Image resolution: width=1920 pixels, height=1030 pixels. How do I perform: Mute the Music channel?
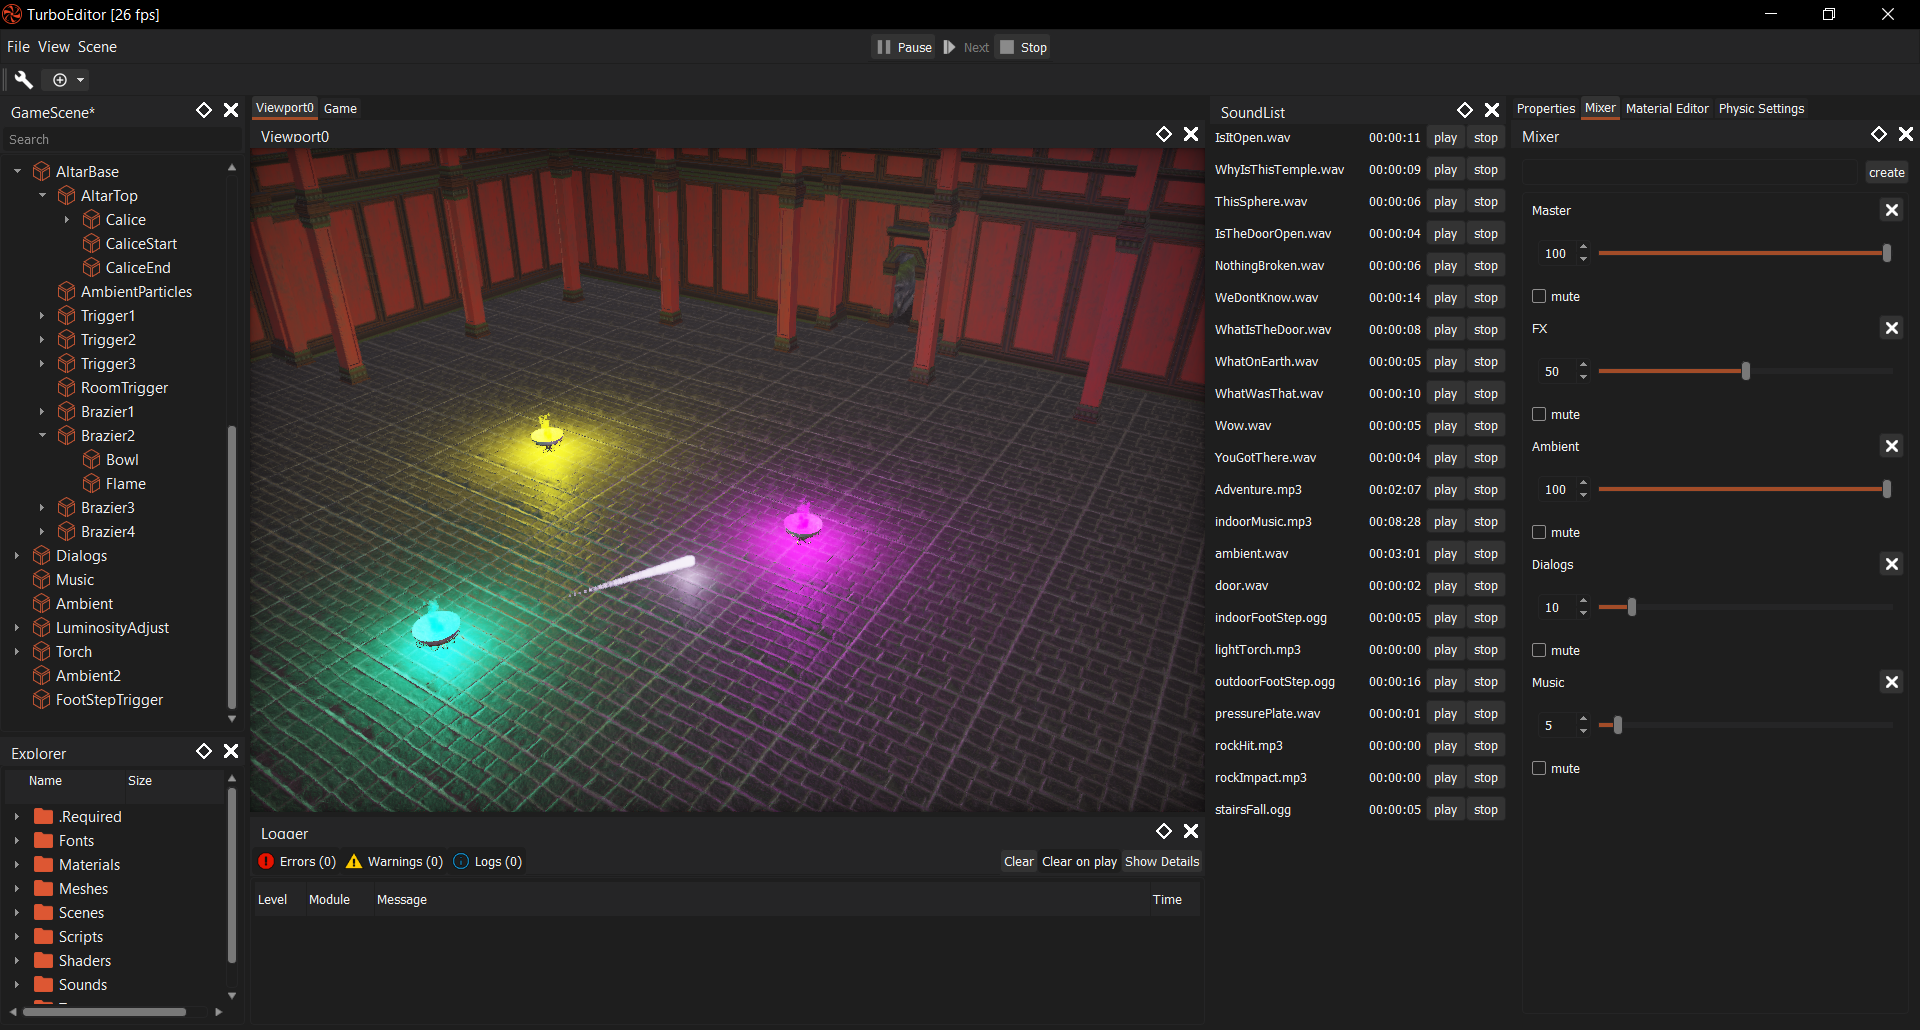1539,768
